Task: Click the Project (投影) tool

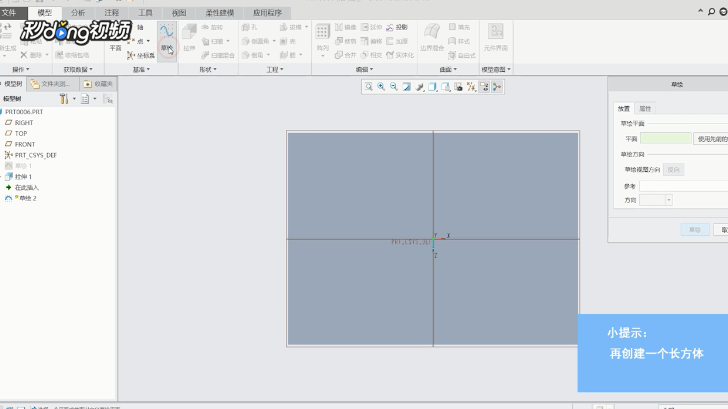Action: [397, 27]
